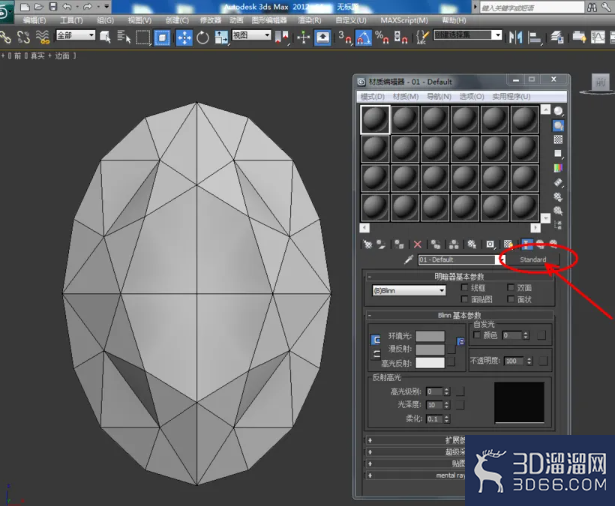The width and height of the screenshot is (615, 506).
Task: Choose the rectangular selection region tool
Action: pos(143,38)
